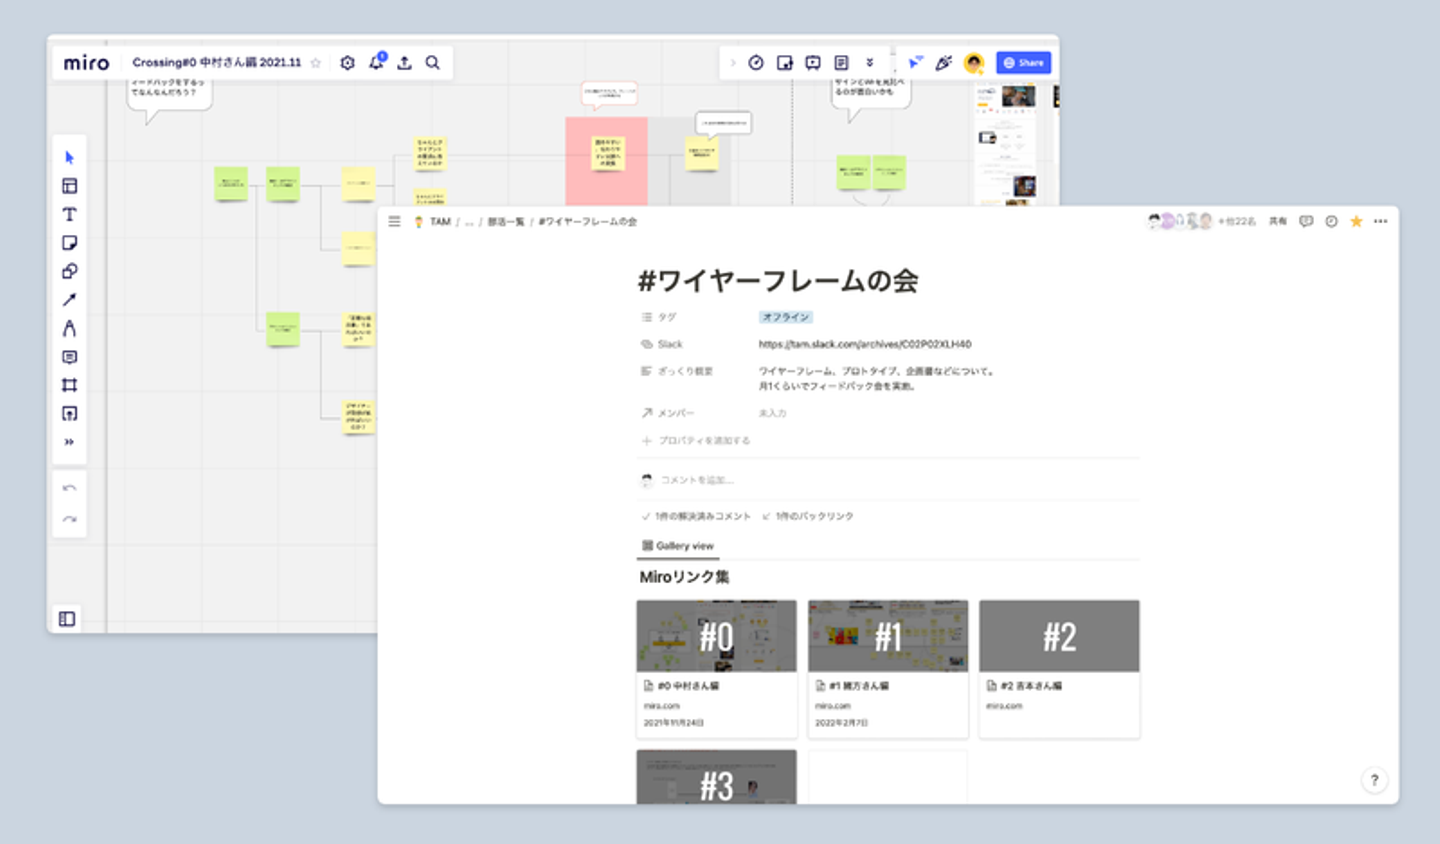Screen dimensions: 1440x844
Task: Click the blue Share button in Miro
Action: click(x=1023, y=63)
